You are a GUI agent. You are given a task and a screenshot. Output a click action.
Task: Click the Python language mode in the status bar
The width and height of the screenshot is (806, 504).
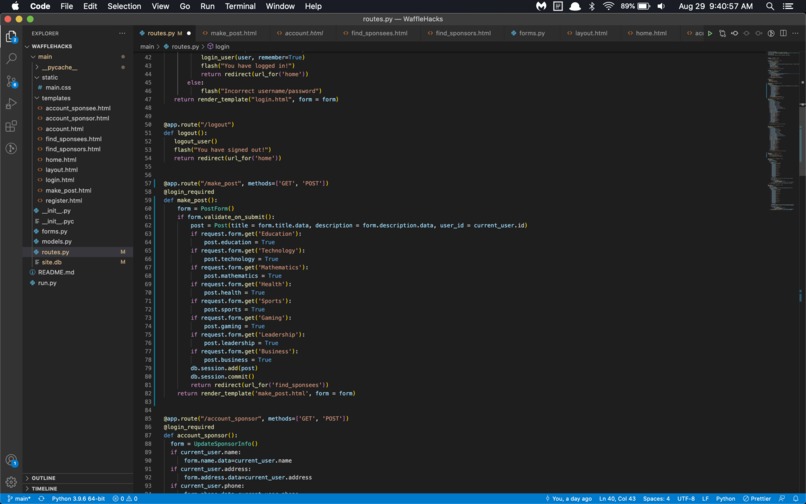pyautogui.click(x=725, y=499)
